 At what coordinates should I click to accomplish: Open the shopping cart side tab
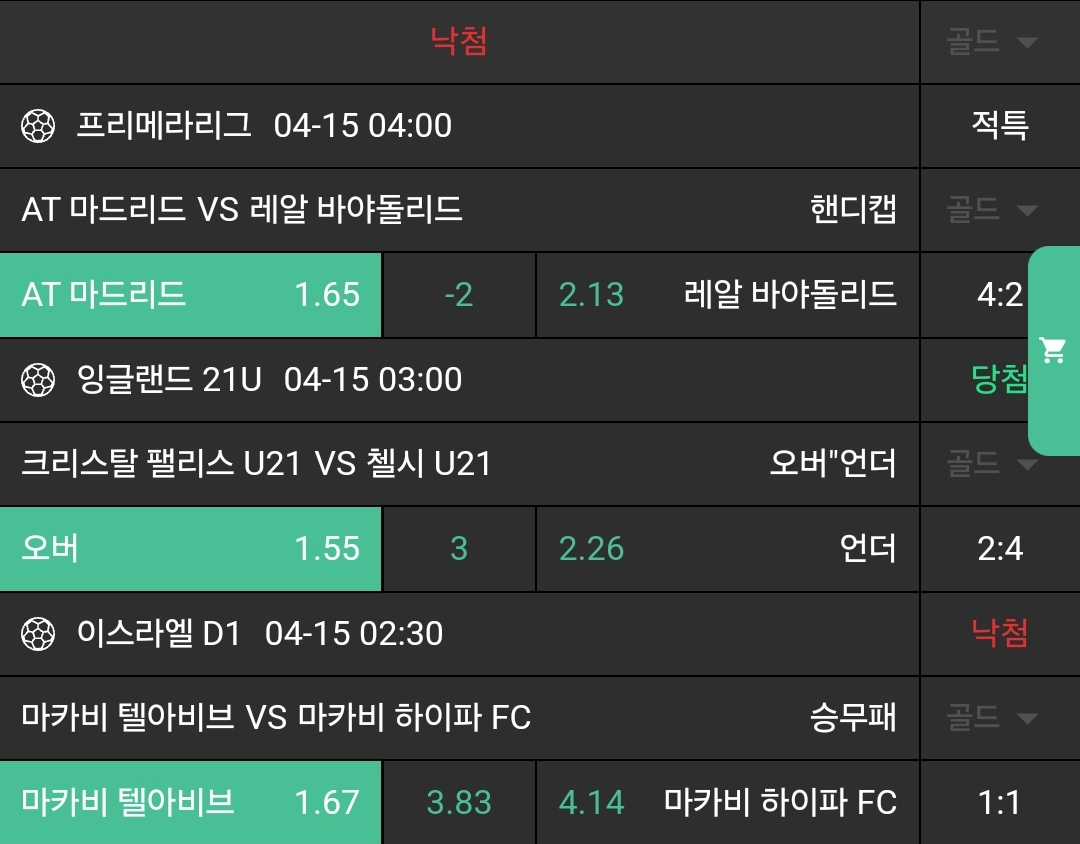tap(1053, 350)
